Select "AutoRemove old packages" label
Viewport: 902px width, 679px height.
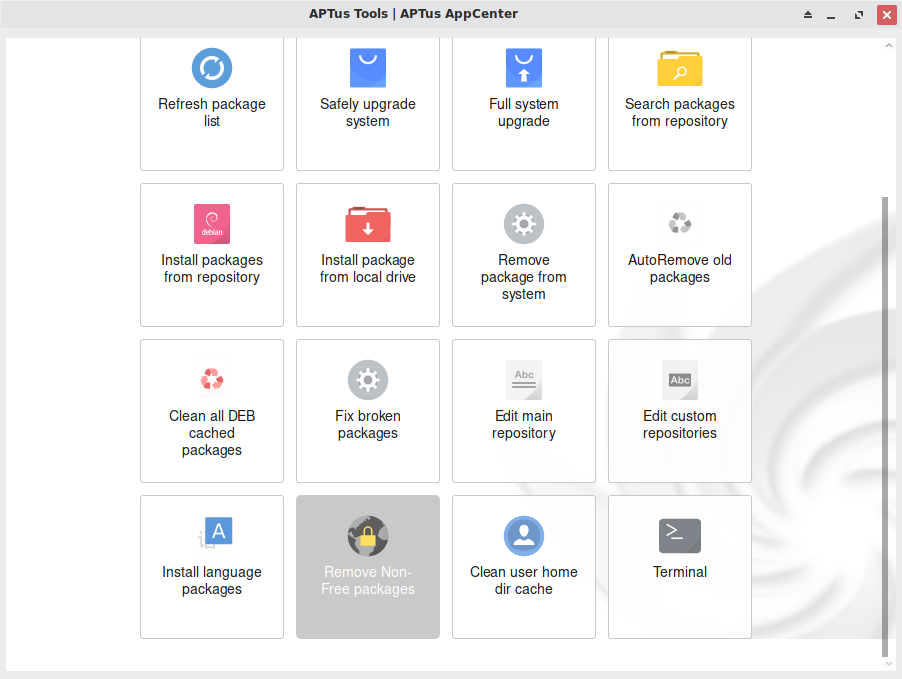coord(679,268)
